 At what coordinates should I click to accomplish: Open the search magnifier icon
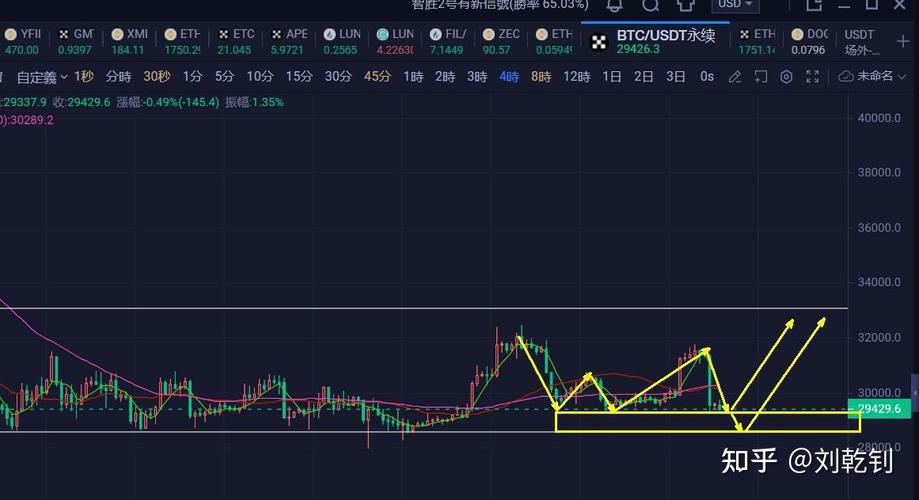click(x=650, y=5)
